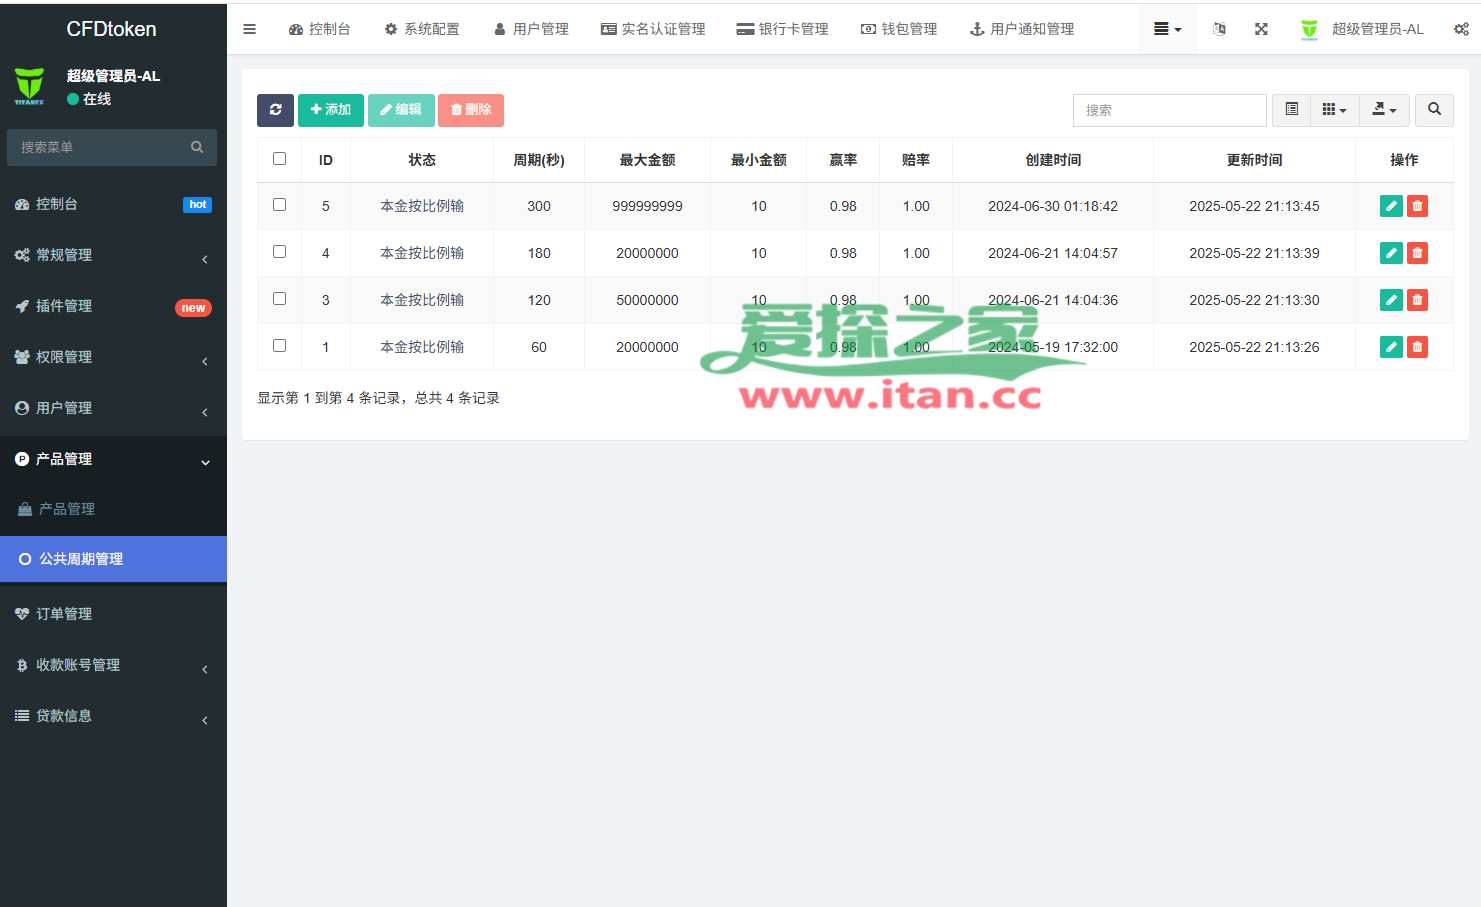Open the settings cogs icon at top right
This screenshot has height=907, width=1481.
(x=1461, y=29)
